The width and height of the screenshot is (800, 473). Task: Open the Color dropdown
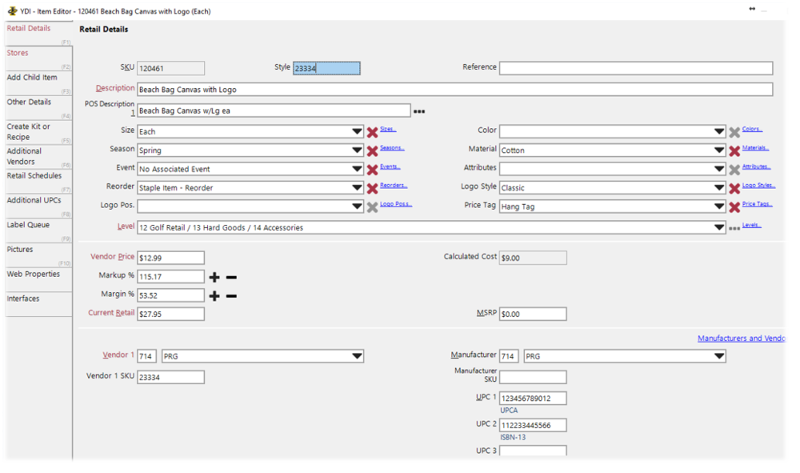(719, 132)
